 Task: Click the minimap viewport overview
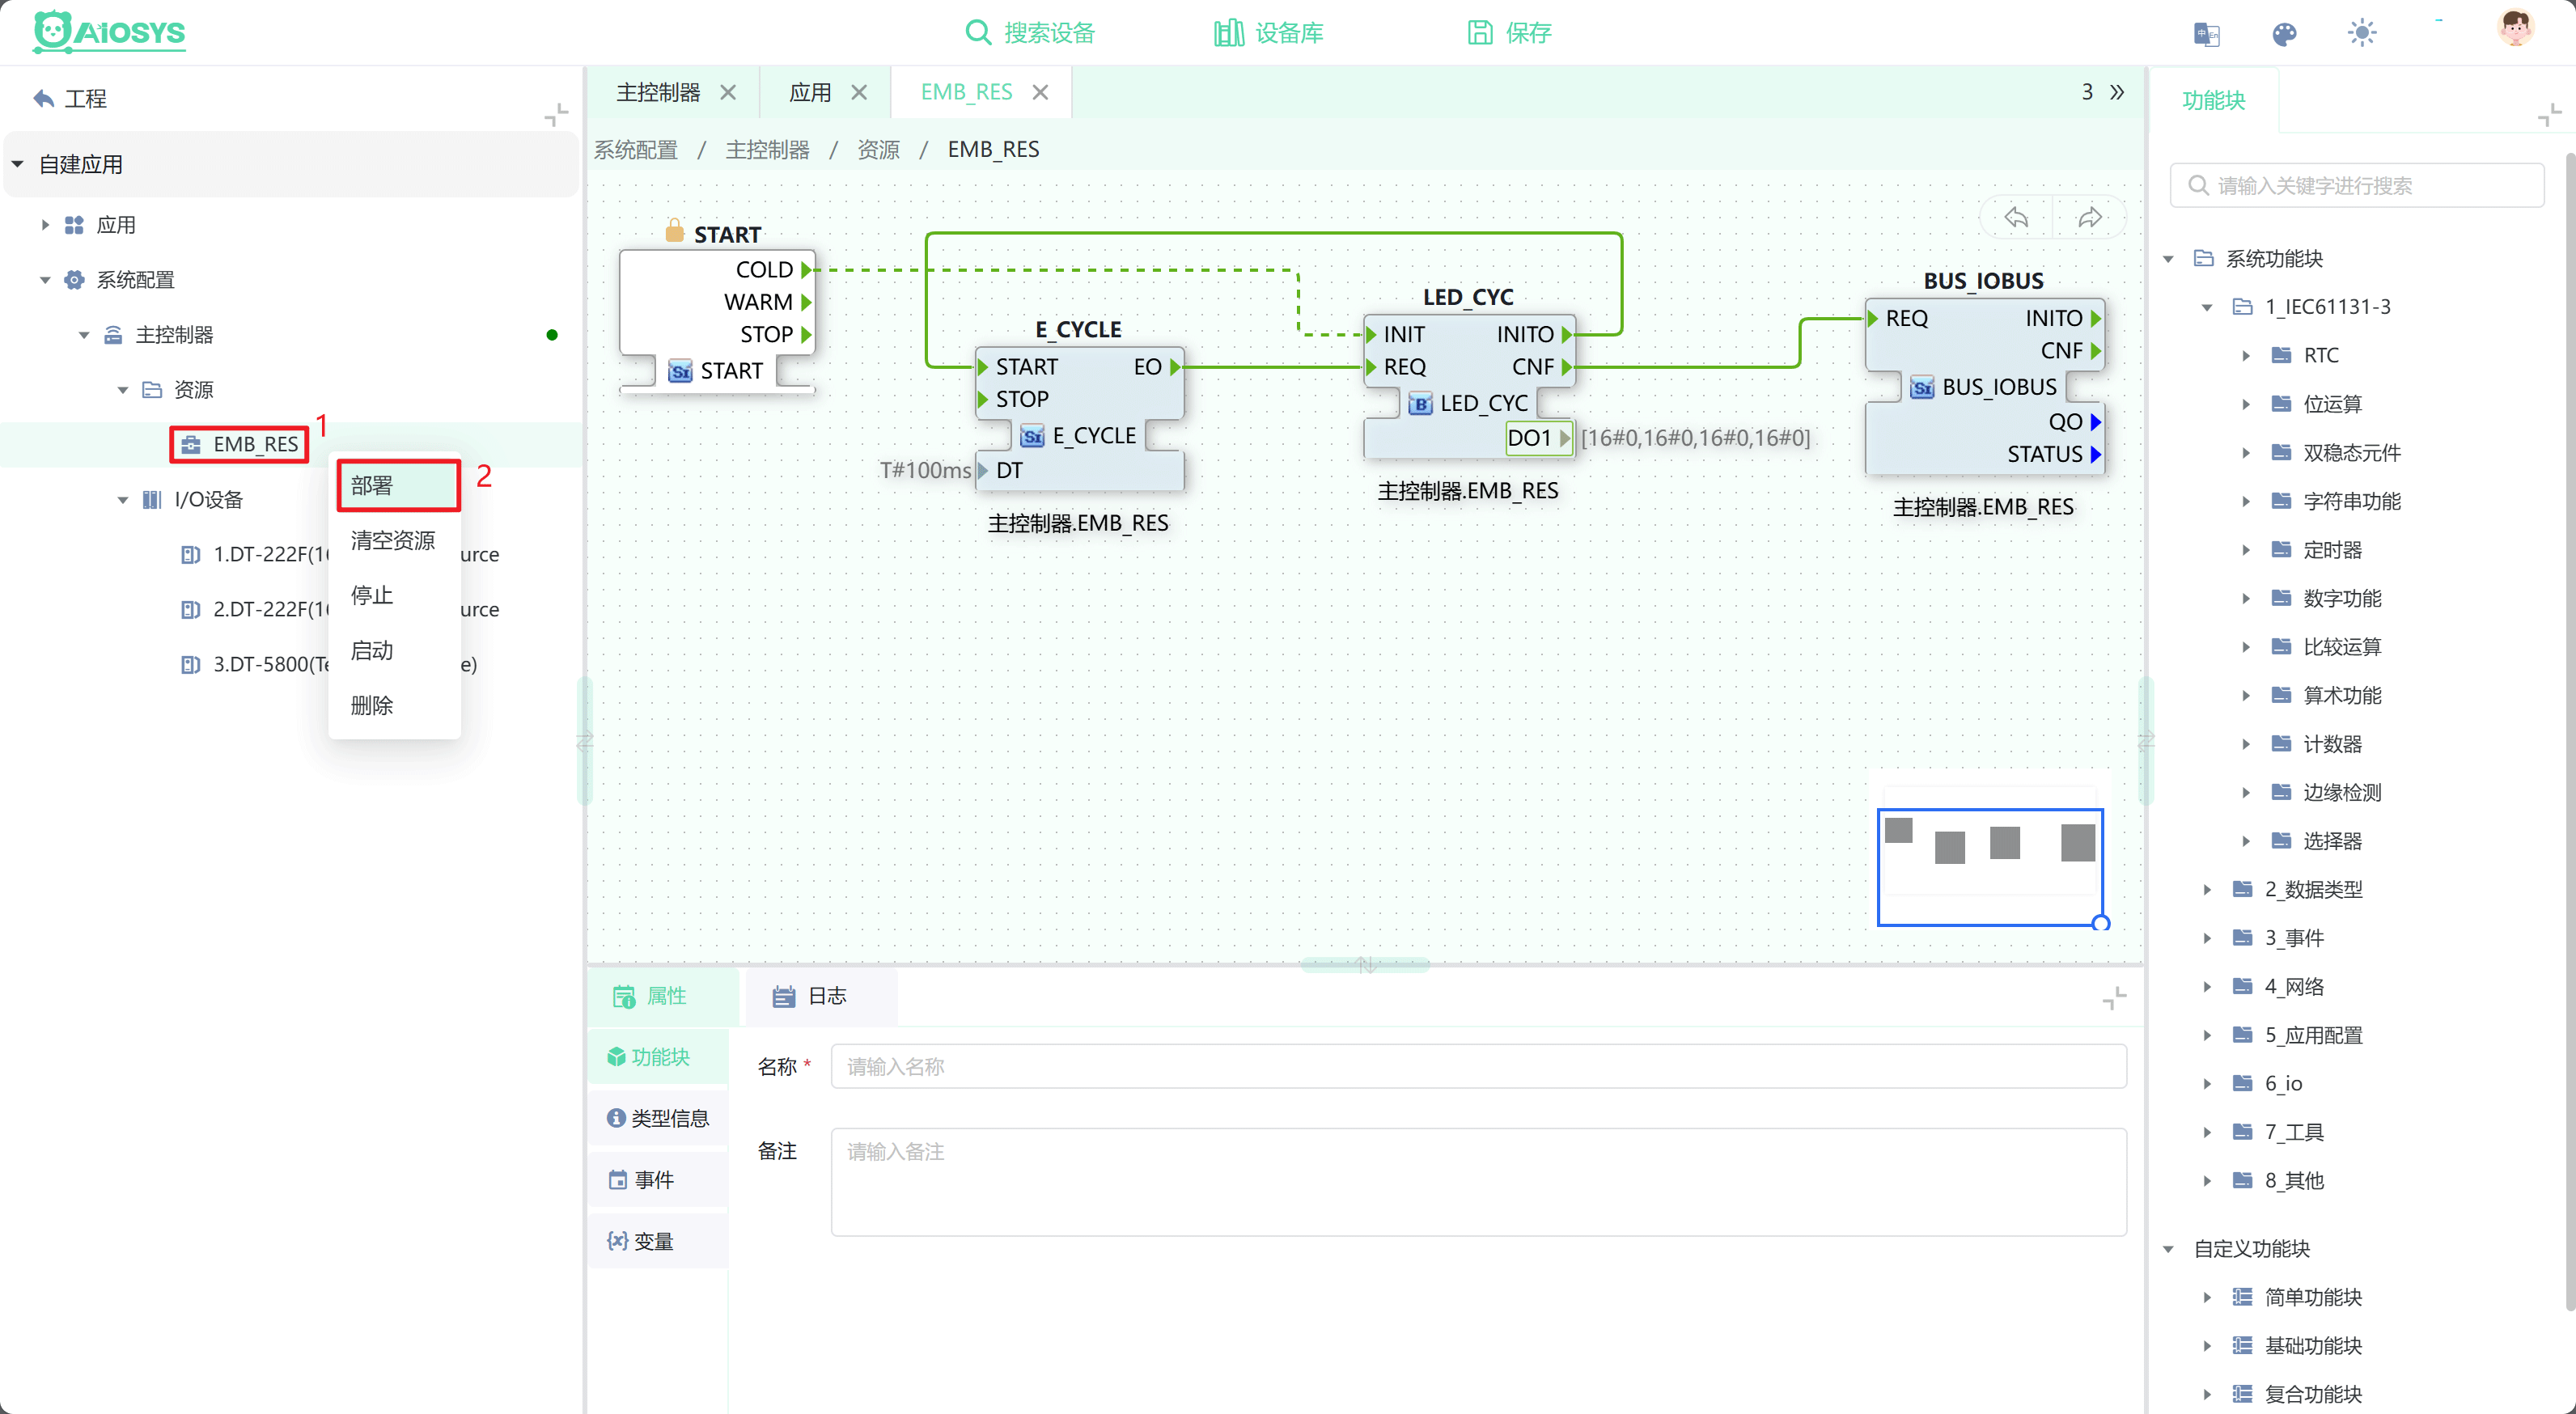(1990, 866)
